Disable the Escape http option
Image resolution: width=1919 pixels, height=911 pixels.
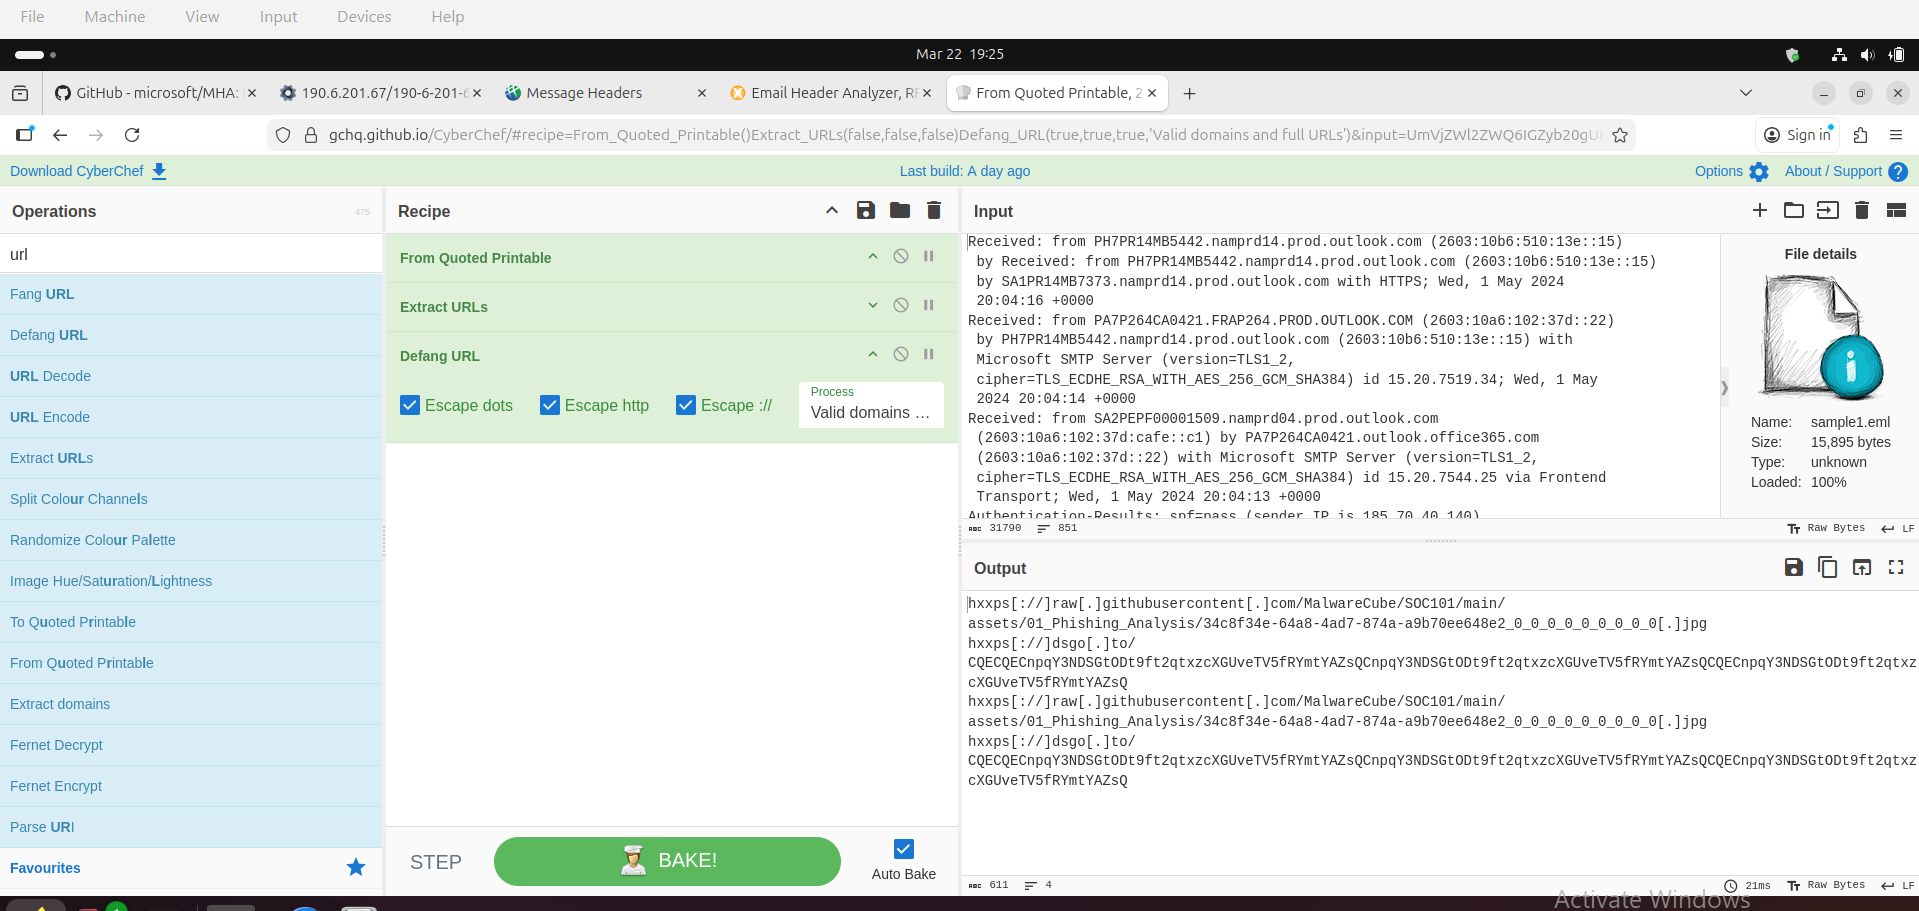point(549,405)
